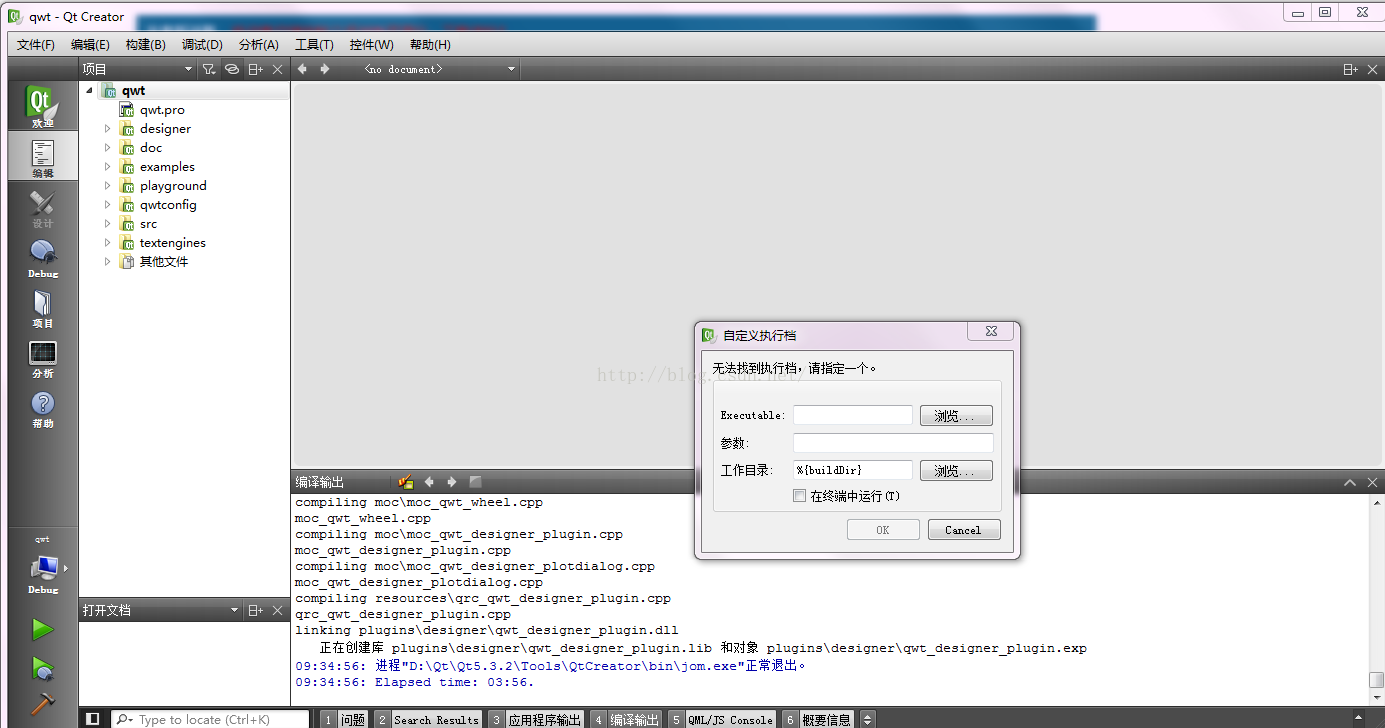Open the 编辑 (Edit) mode

click(x=42, y=157)
